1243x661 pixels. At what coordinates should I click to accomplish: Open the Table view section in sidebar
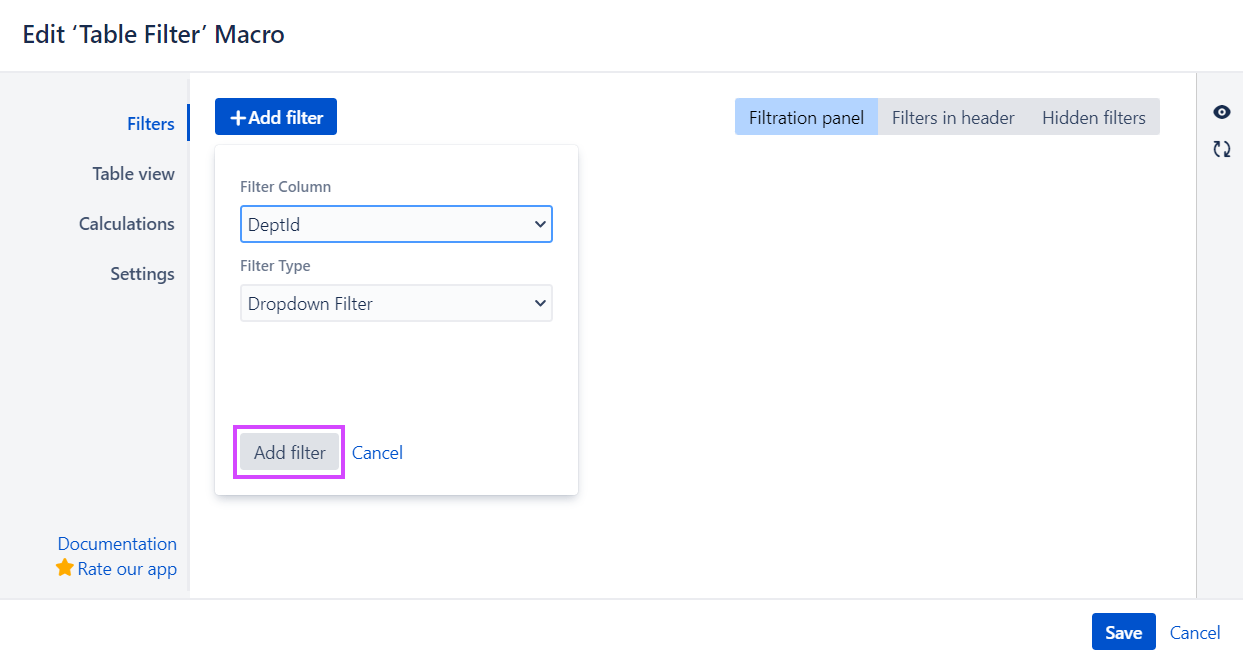(x=133, y=173)
